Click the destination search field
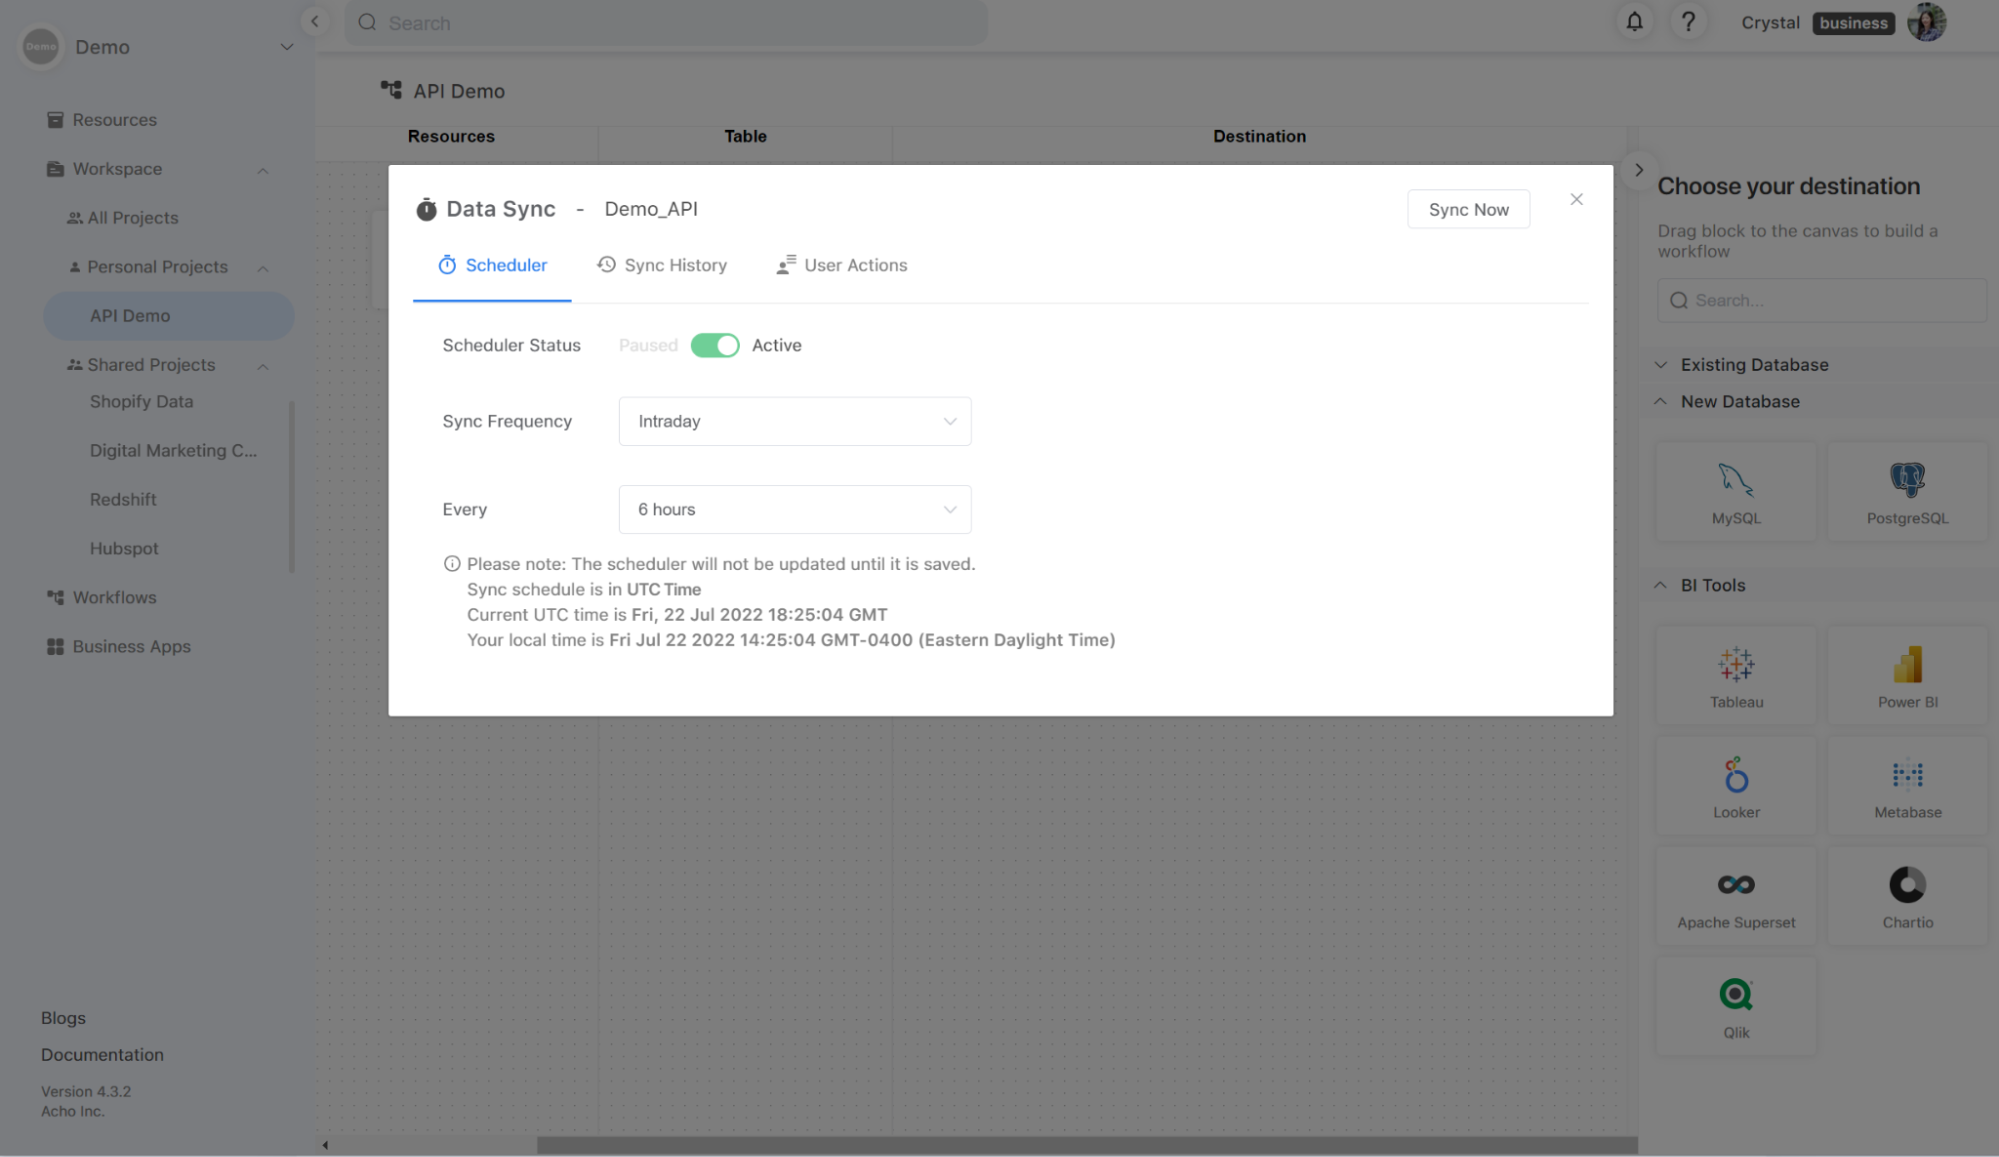Image resolution: width=1999 pixels, height=1157 pixels. 1820,300
